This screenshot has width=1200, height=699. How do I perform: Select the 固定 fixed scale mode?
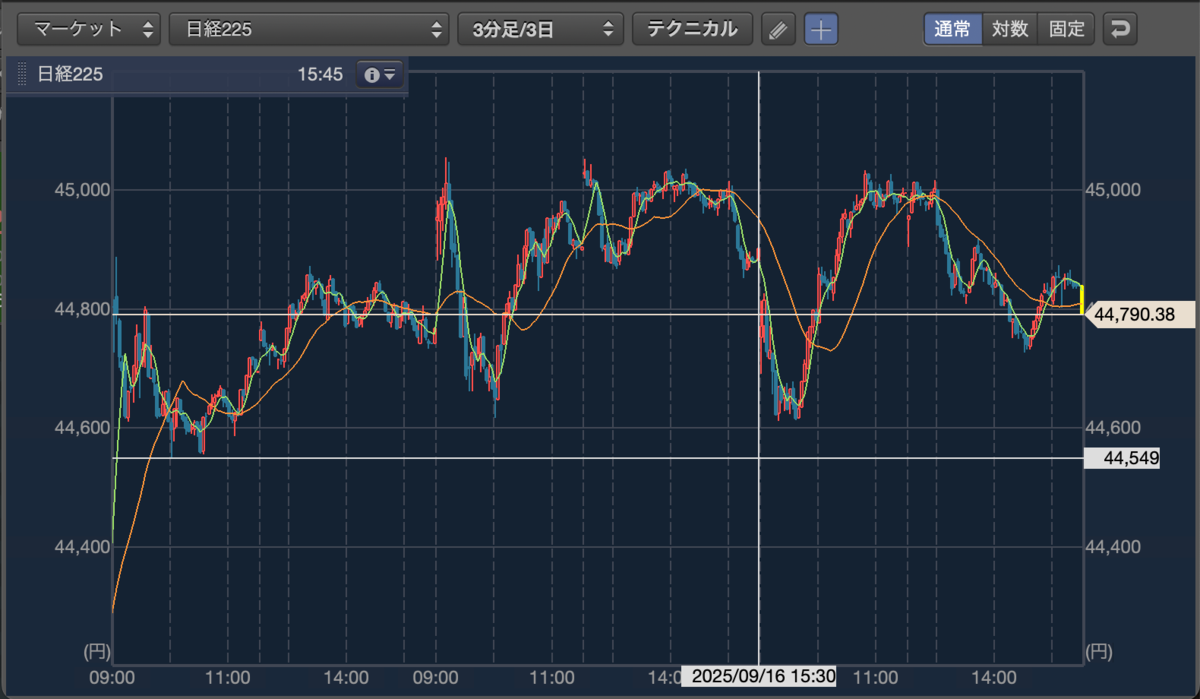(x=1067, y=29)
